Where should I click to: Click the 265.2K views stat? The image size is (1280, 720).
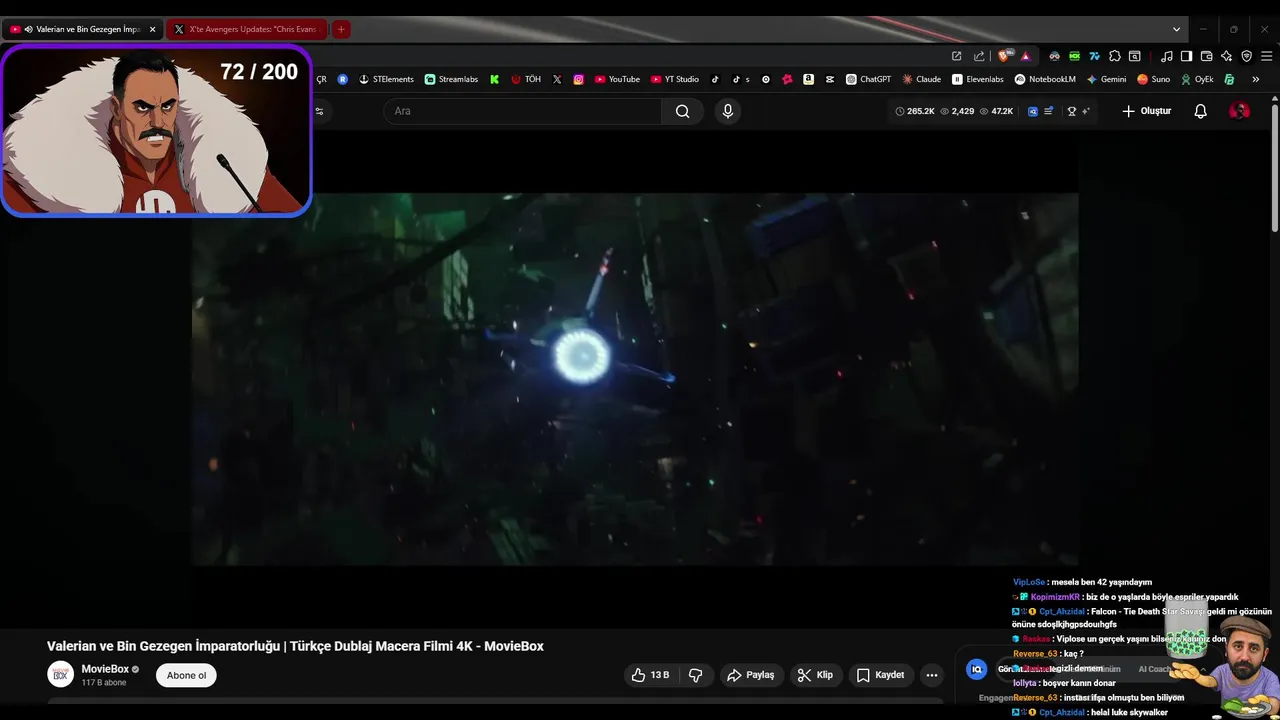tap(914, 111)
